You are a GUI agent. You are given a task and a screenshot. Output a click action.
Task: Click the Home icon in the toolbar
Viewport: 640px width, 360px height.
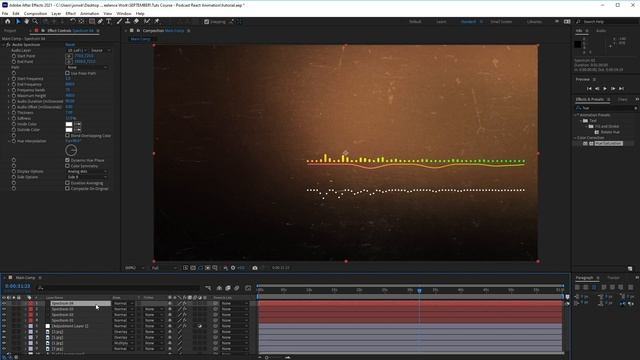pos(7,21)
